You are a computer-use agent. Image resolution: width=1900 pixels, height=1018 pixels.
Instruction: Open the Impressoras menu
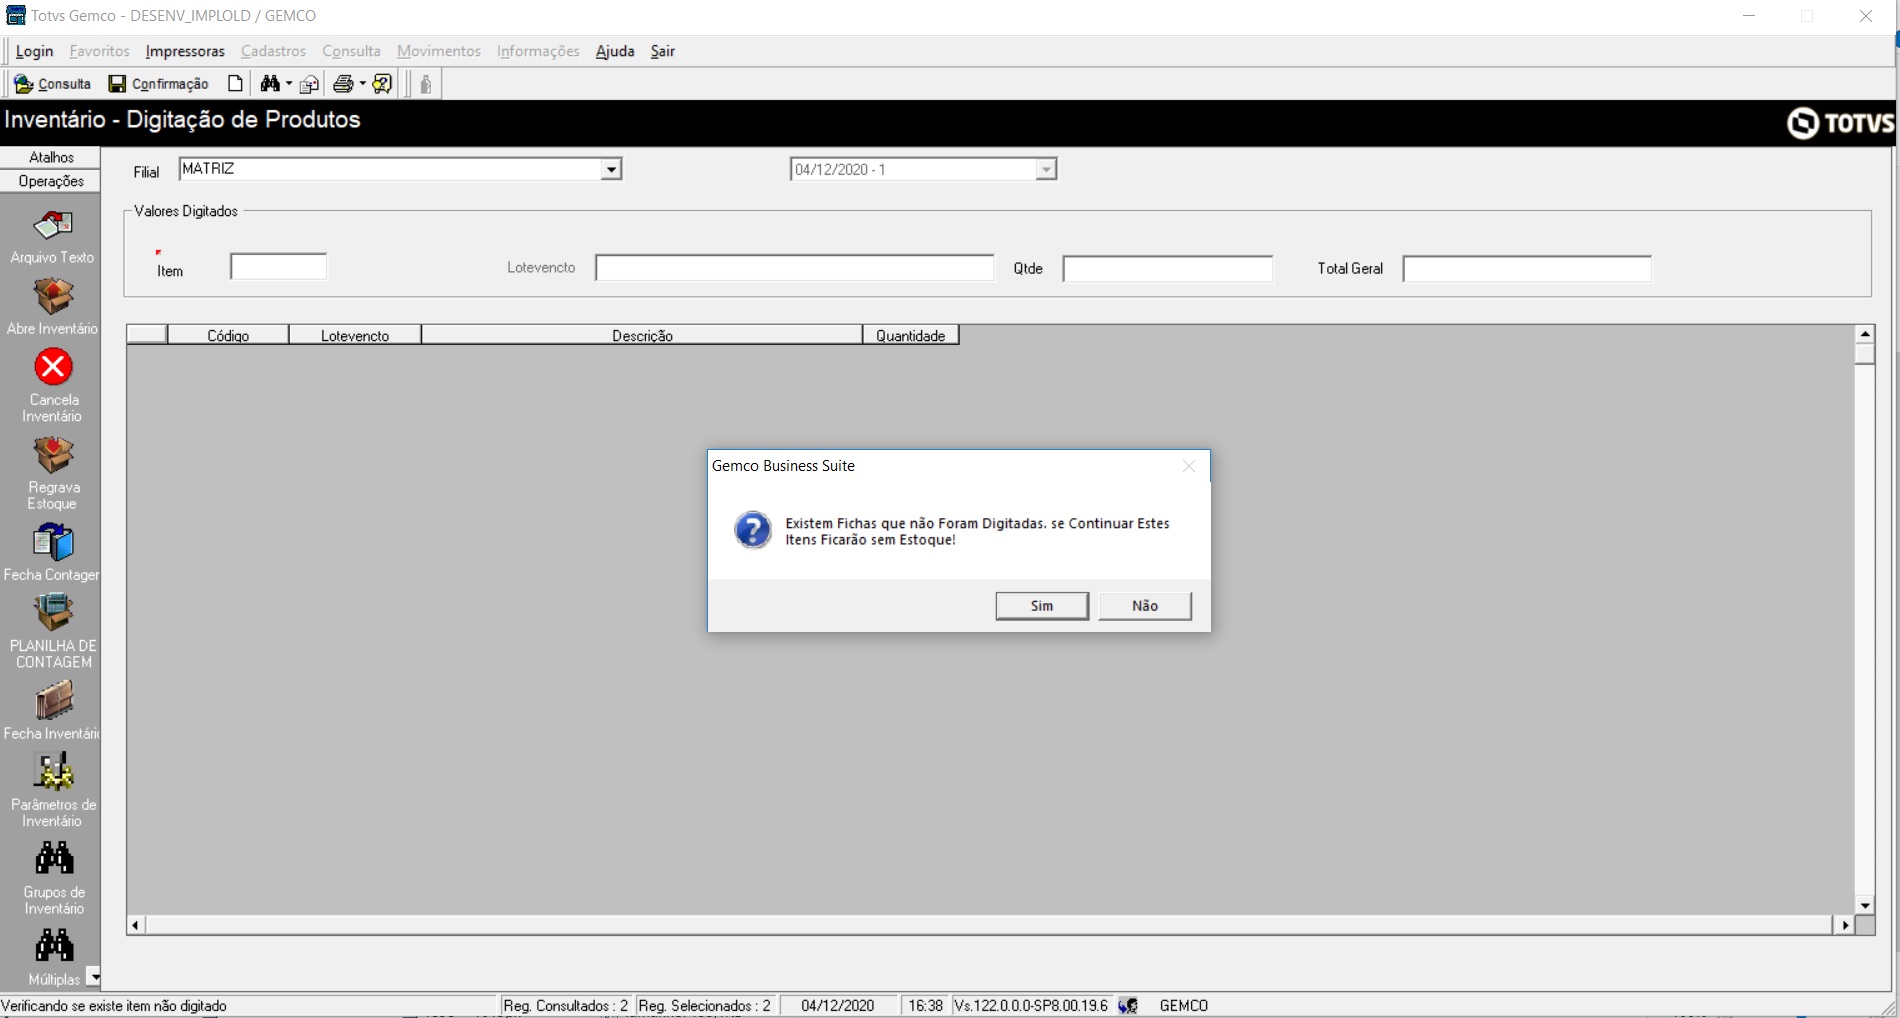pos(185,51)
